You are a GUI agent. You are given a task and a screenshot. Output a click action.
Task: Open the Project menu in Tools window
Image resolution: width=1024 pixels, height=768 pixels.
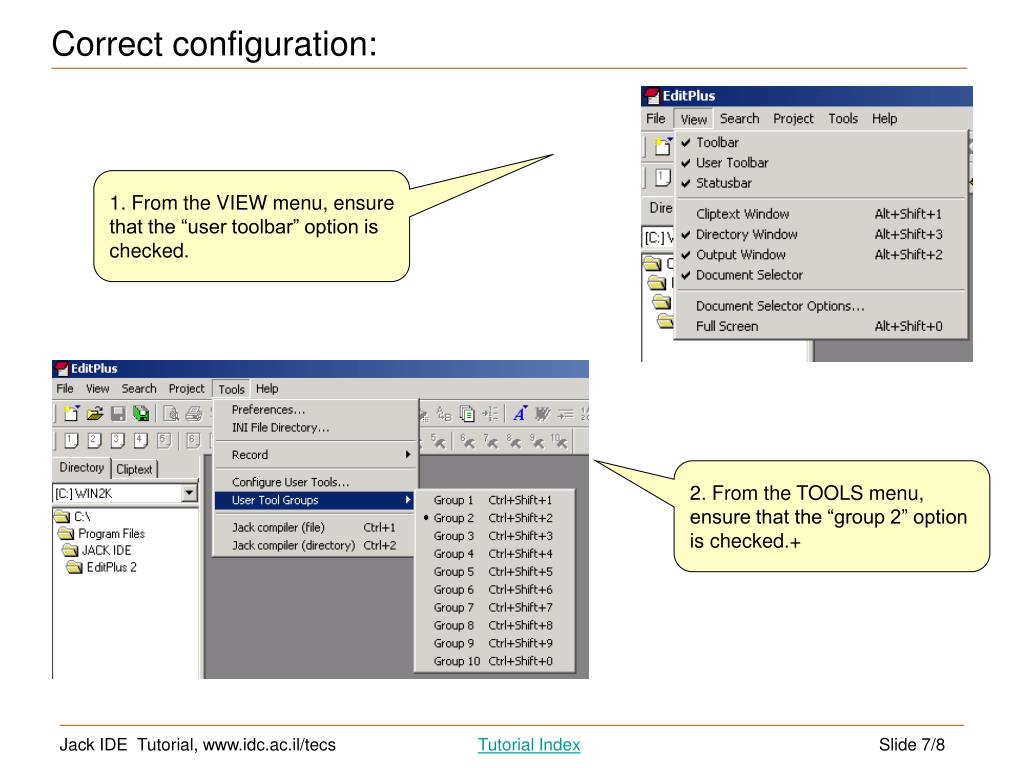point(186,389)
